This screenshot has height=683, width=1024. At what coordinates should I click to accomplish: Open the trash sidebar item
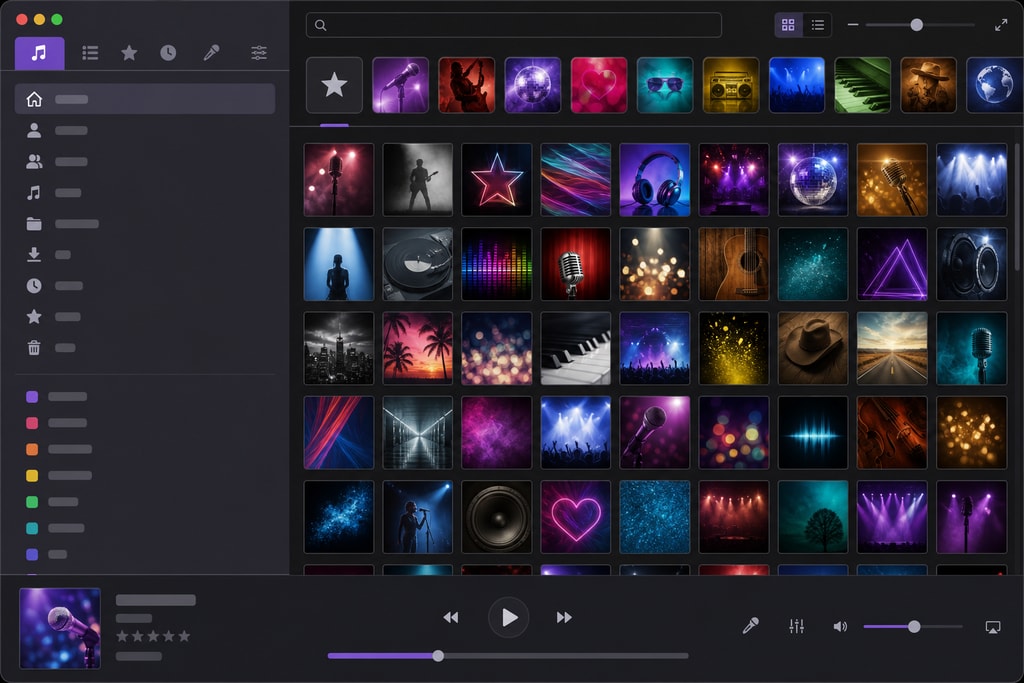(x=34, y=347)
